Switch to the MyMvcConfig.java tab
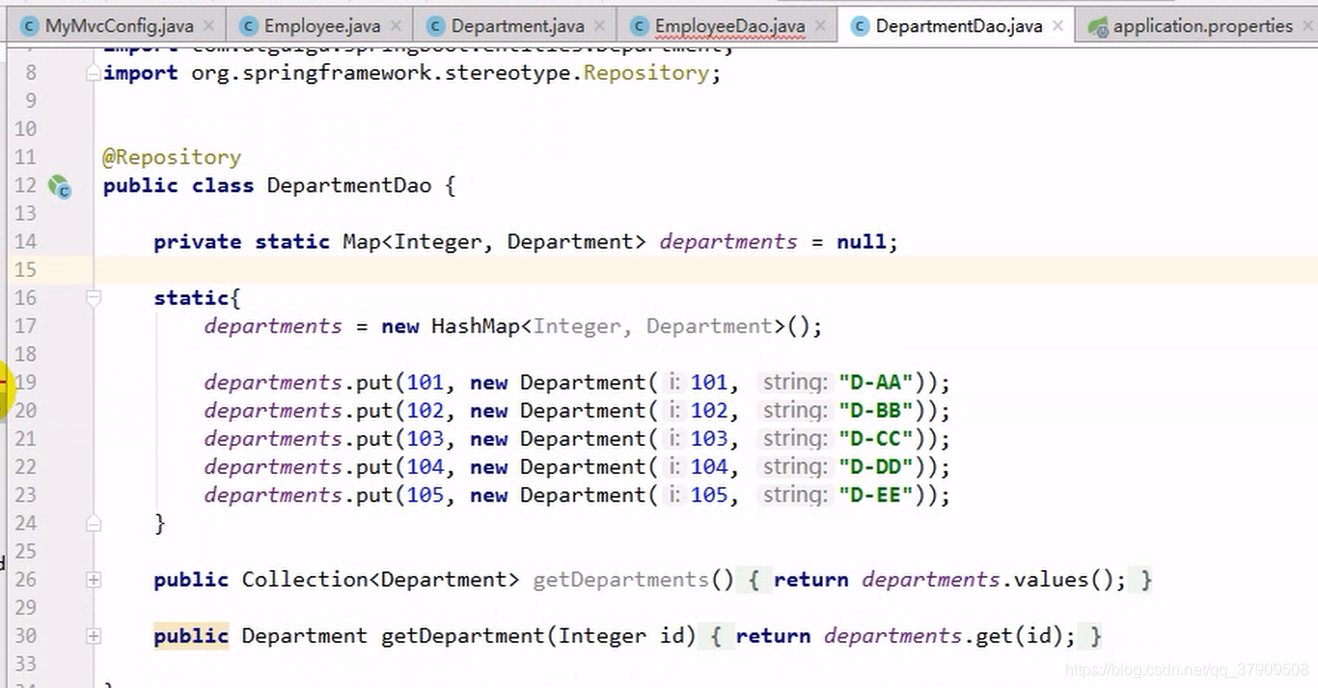 (118, 25)
